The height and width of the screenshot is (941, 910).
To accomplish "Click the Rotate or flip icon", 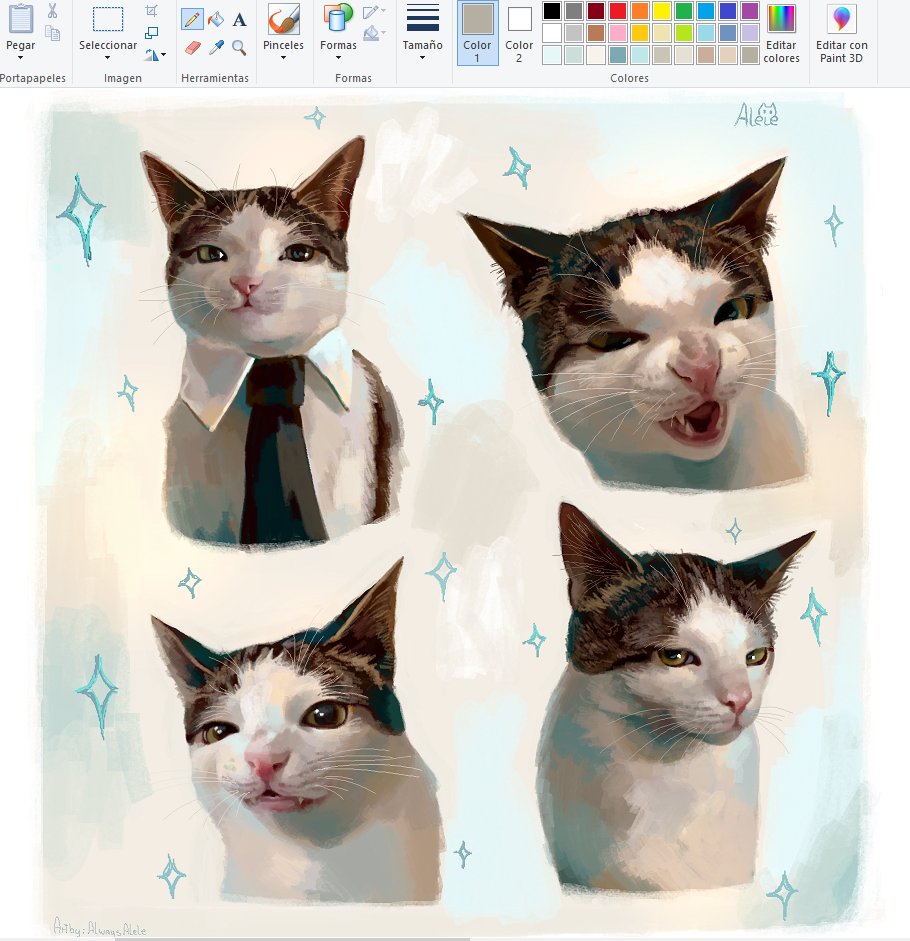I will [x=151, y=55].
